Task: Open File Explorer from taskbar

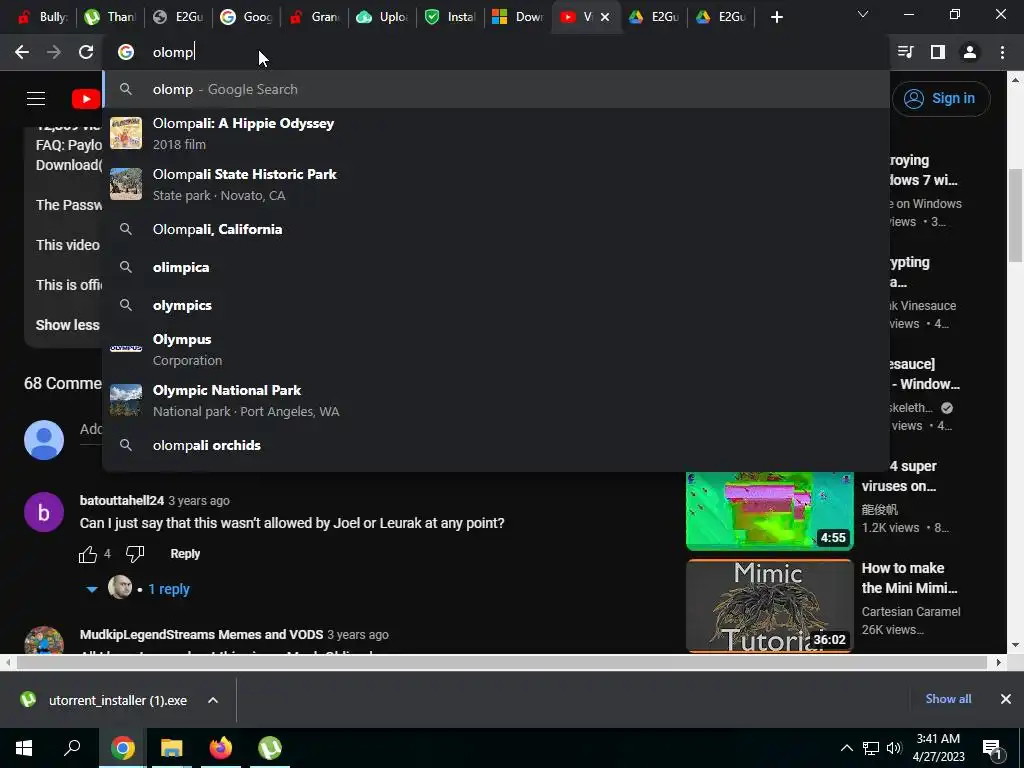Action: 171,748
